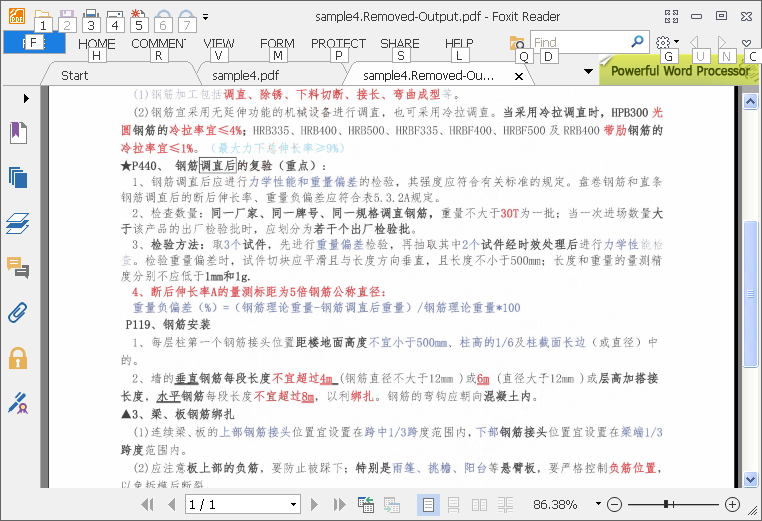Switch to single page view mode
Viewport: 762px width, 521px height.
428,505
